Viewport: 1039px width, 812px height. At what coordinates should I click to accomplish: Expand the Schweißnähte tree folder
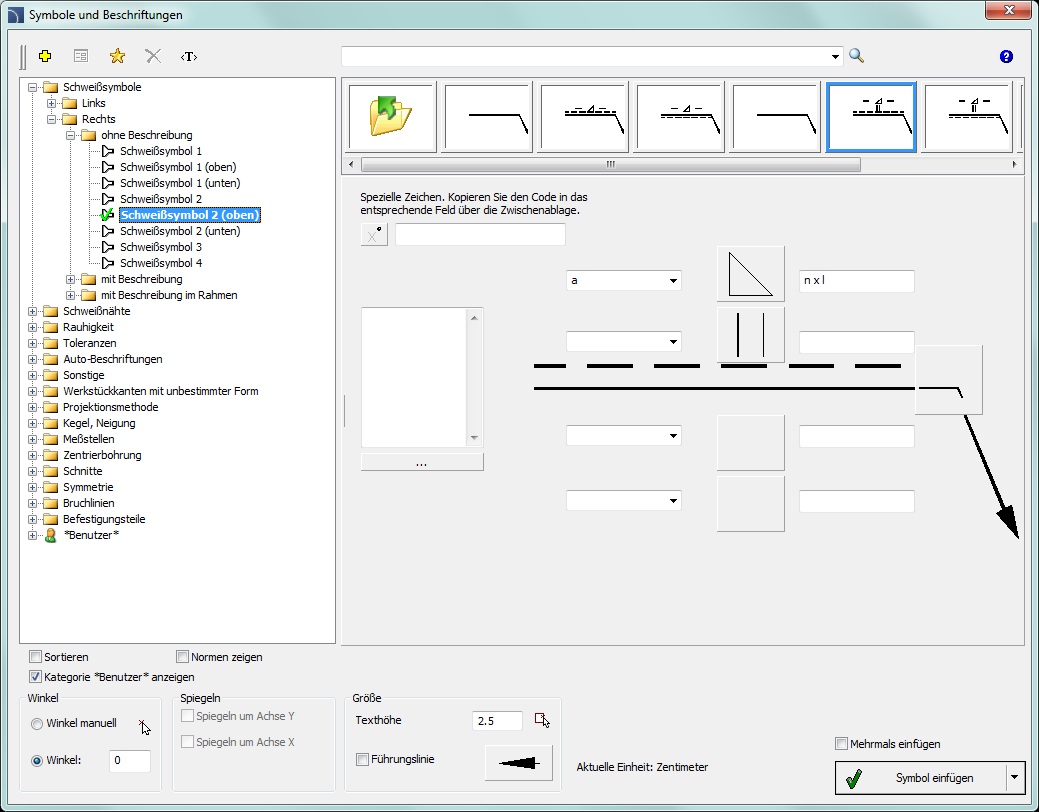pyautogui.click(x=34, y=311)
